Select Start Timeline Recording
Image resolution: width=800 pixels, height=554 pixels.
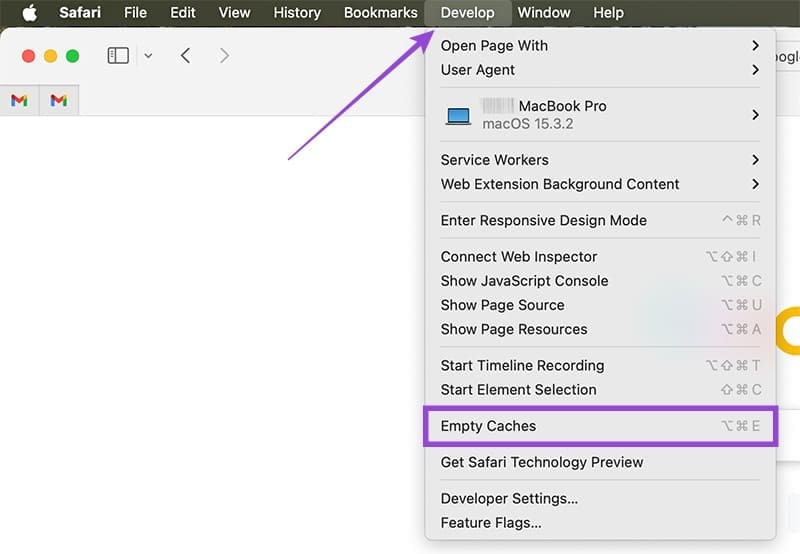pyautogui.click(x=601, y=365)
